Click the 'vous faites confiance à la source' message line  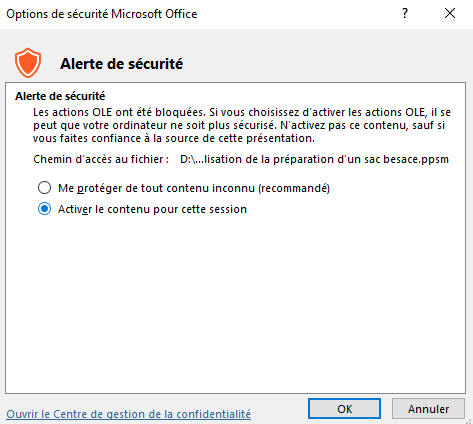pos(174,138)
